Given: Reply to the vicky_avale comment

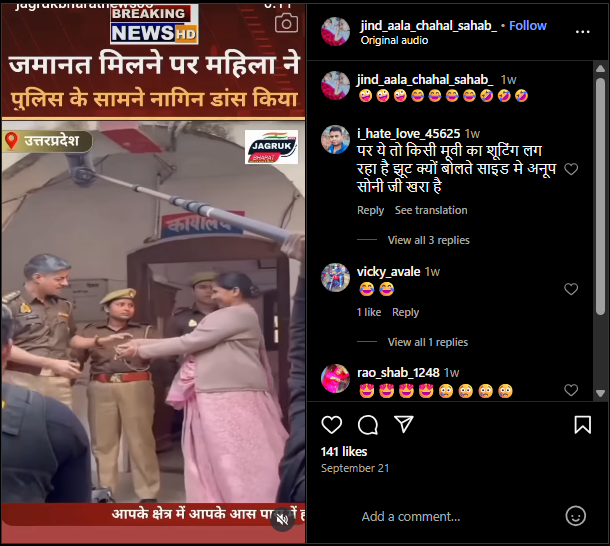Looking at the screenshot, I should pyautogui.click(x=405, y=312).
